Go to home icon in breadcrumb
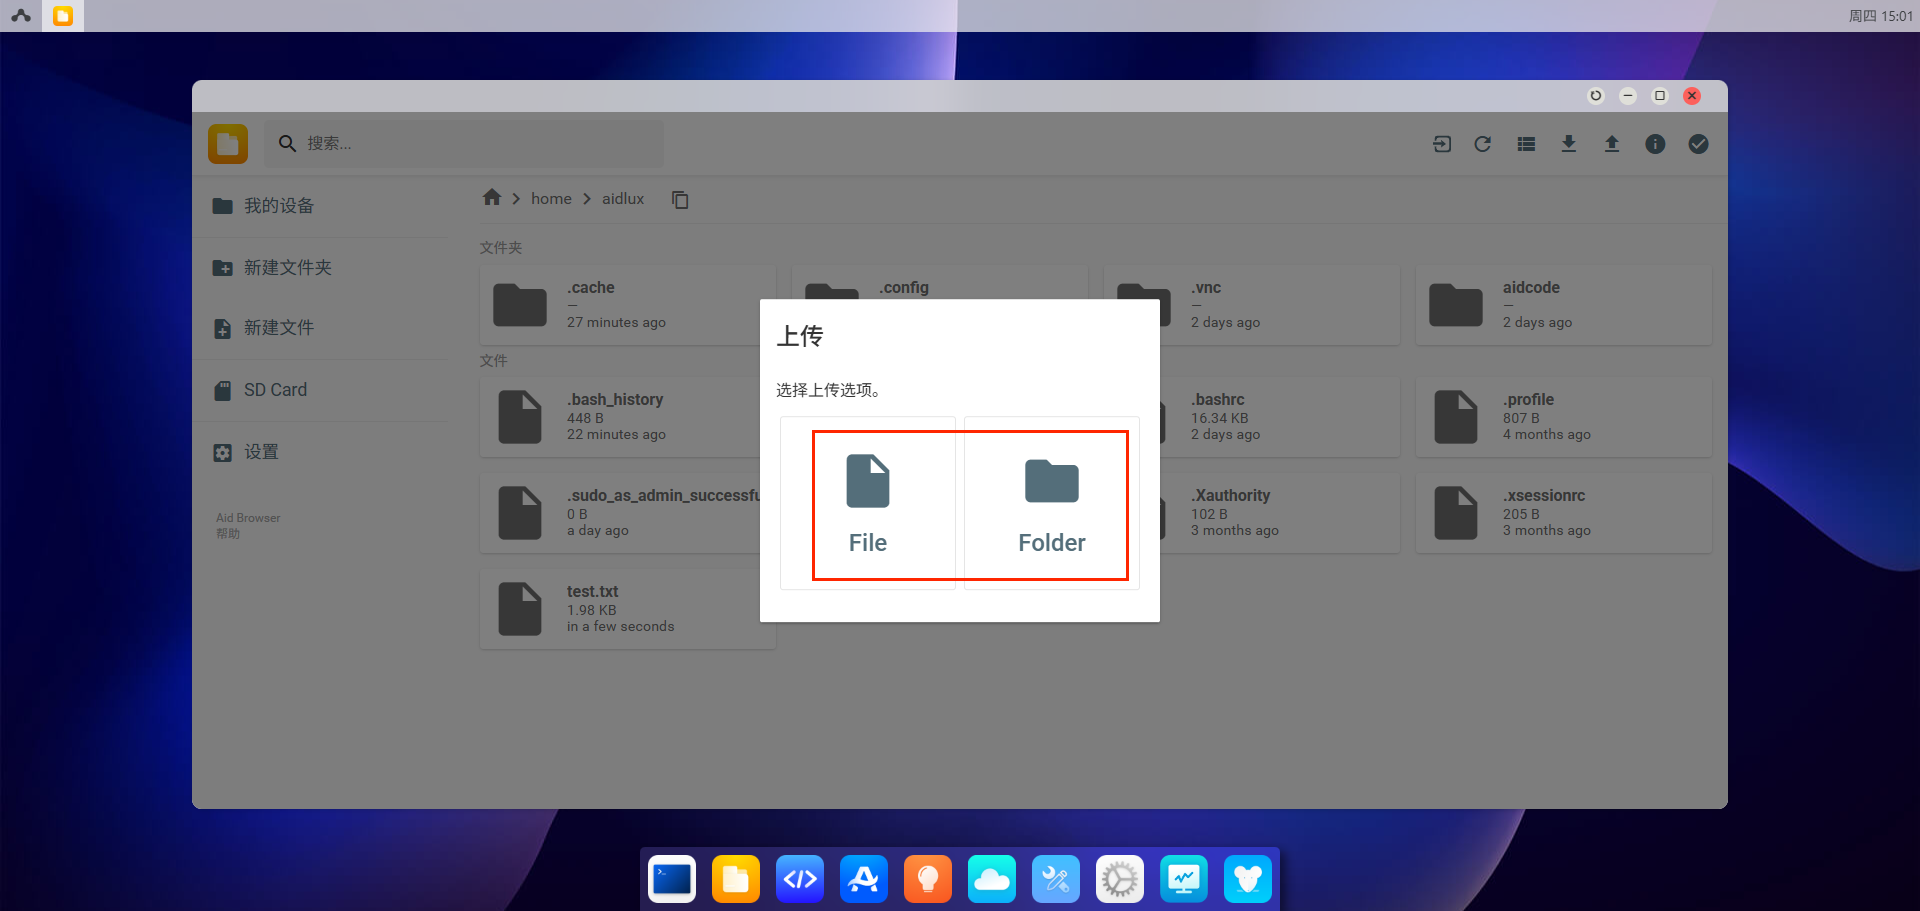 (491, 198)
